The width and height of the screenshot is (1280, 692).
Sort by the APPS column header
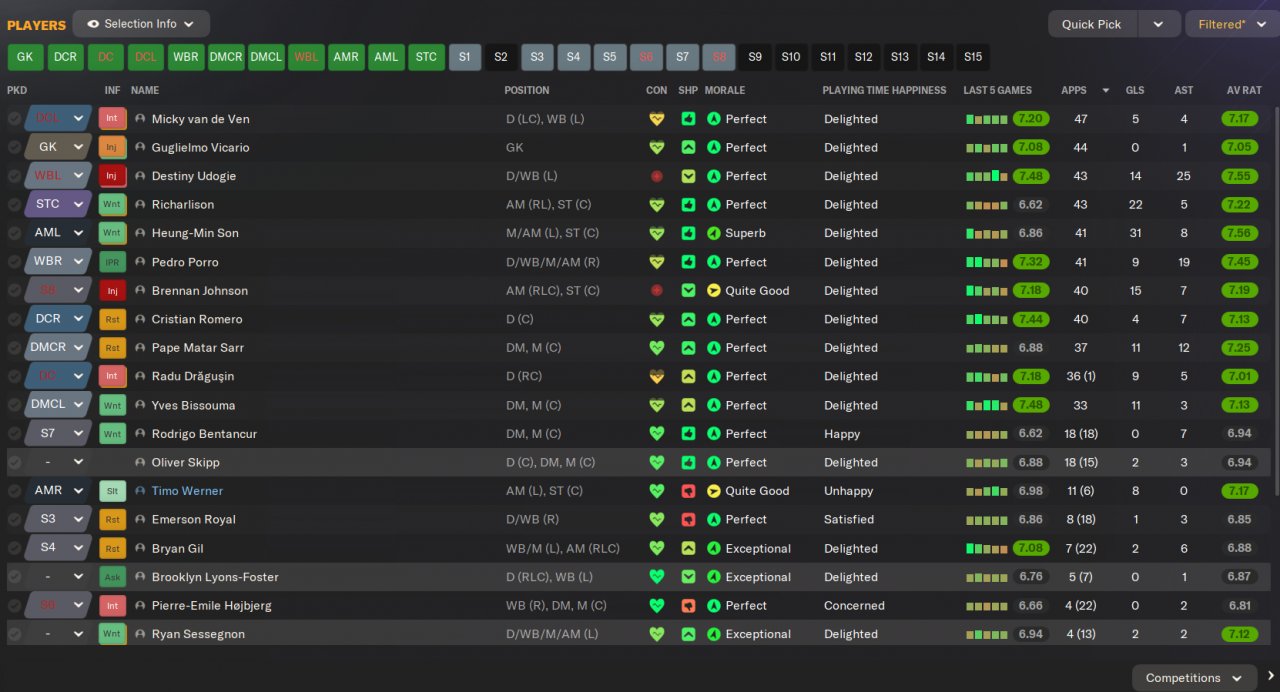1074,90
